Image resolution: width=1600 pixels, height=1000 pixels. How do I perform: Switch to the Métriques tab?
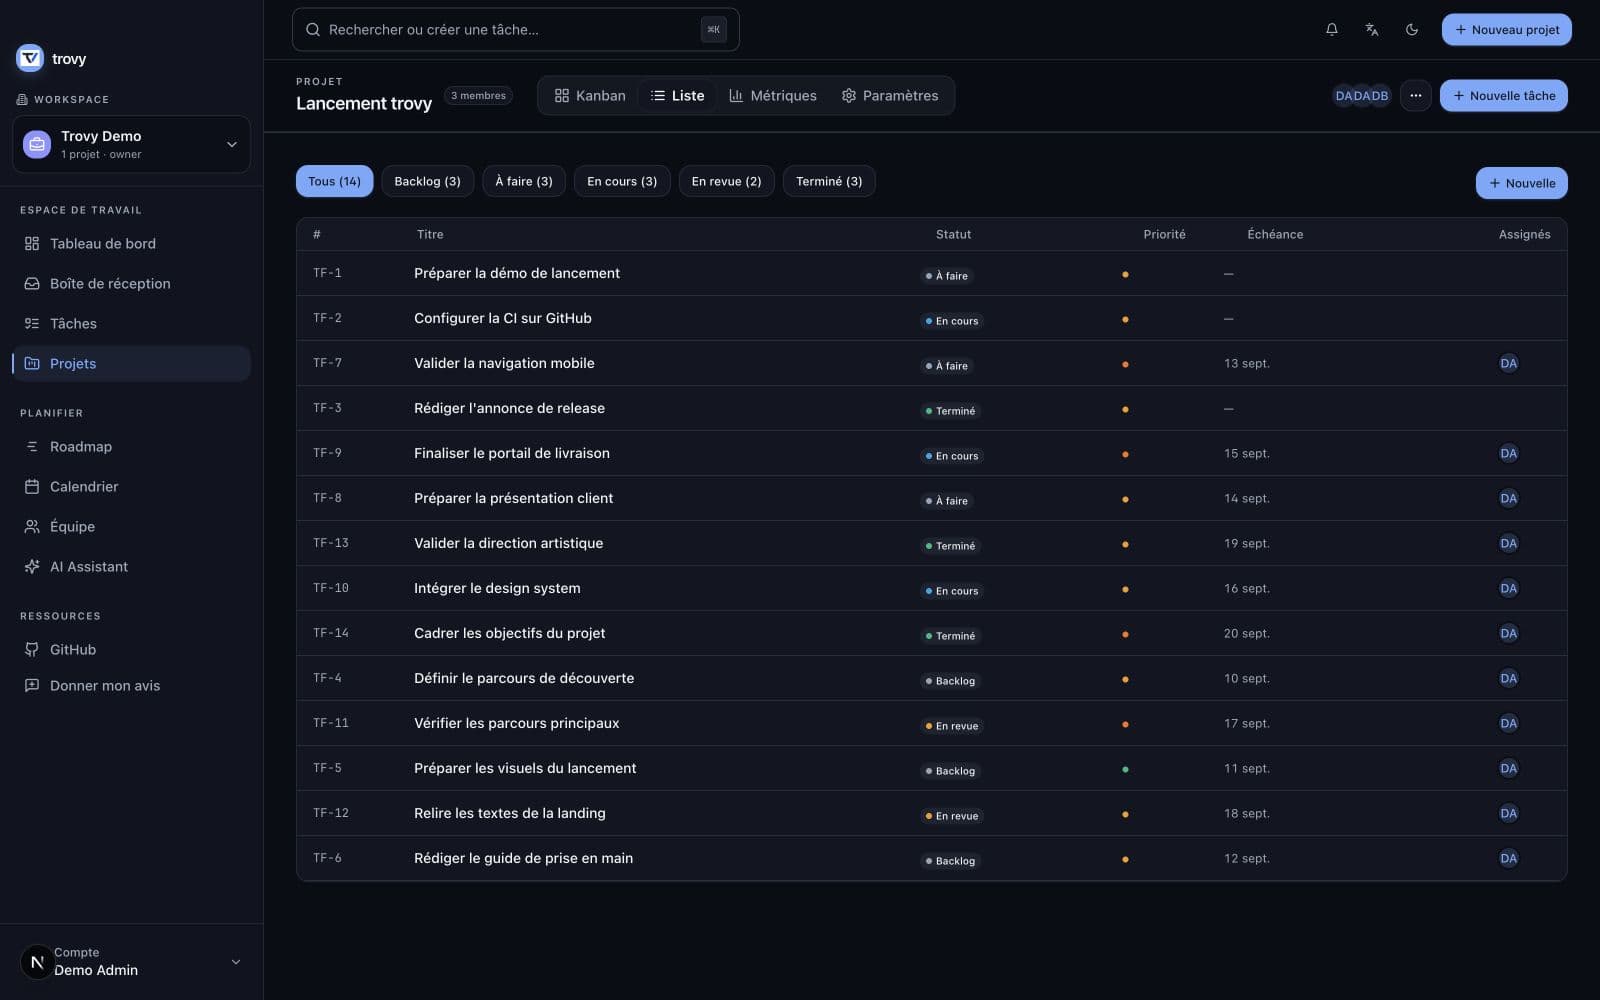(x=773, y=96)
